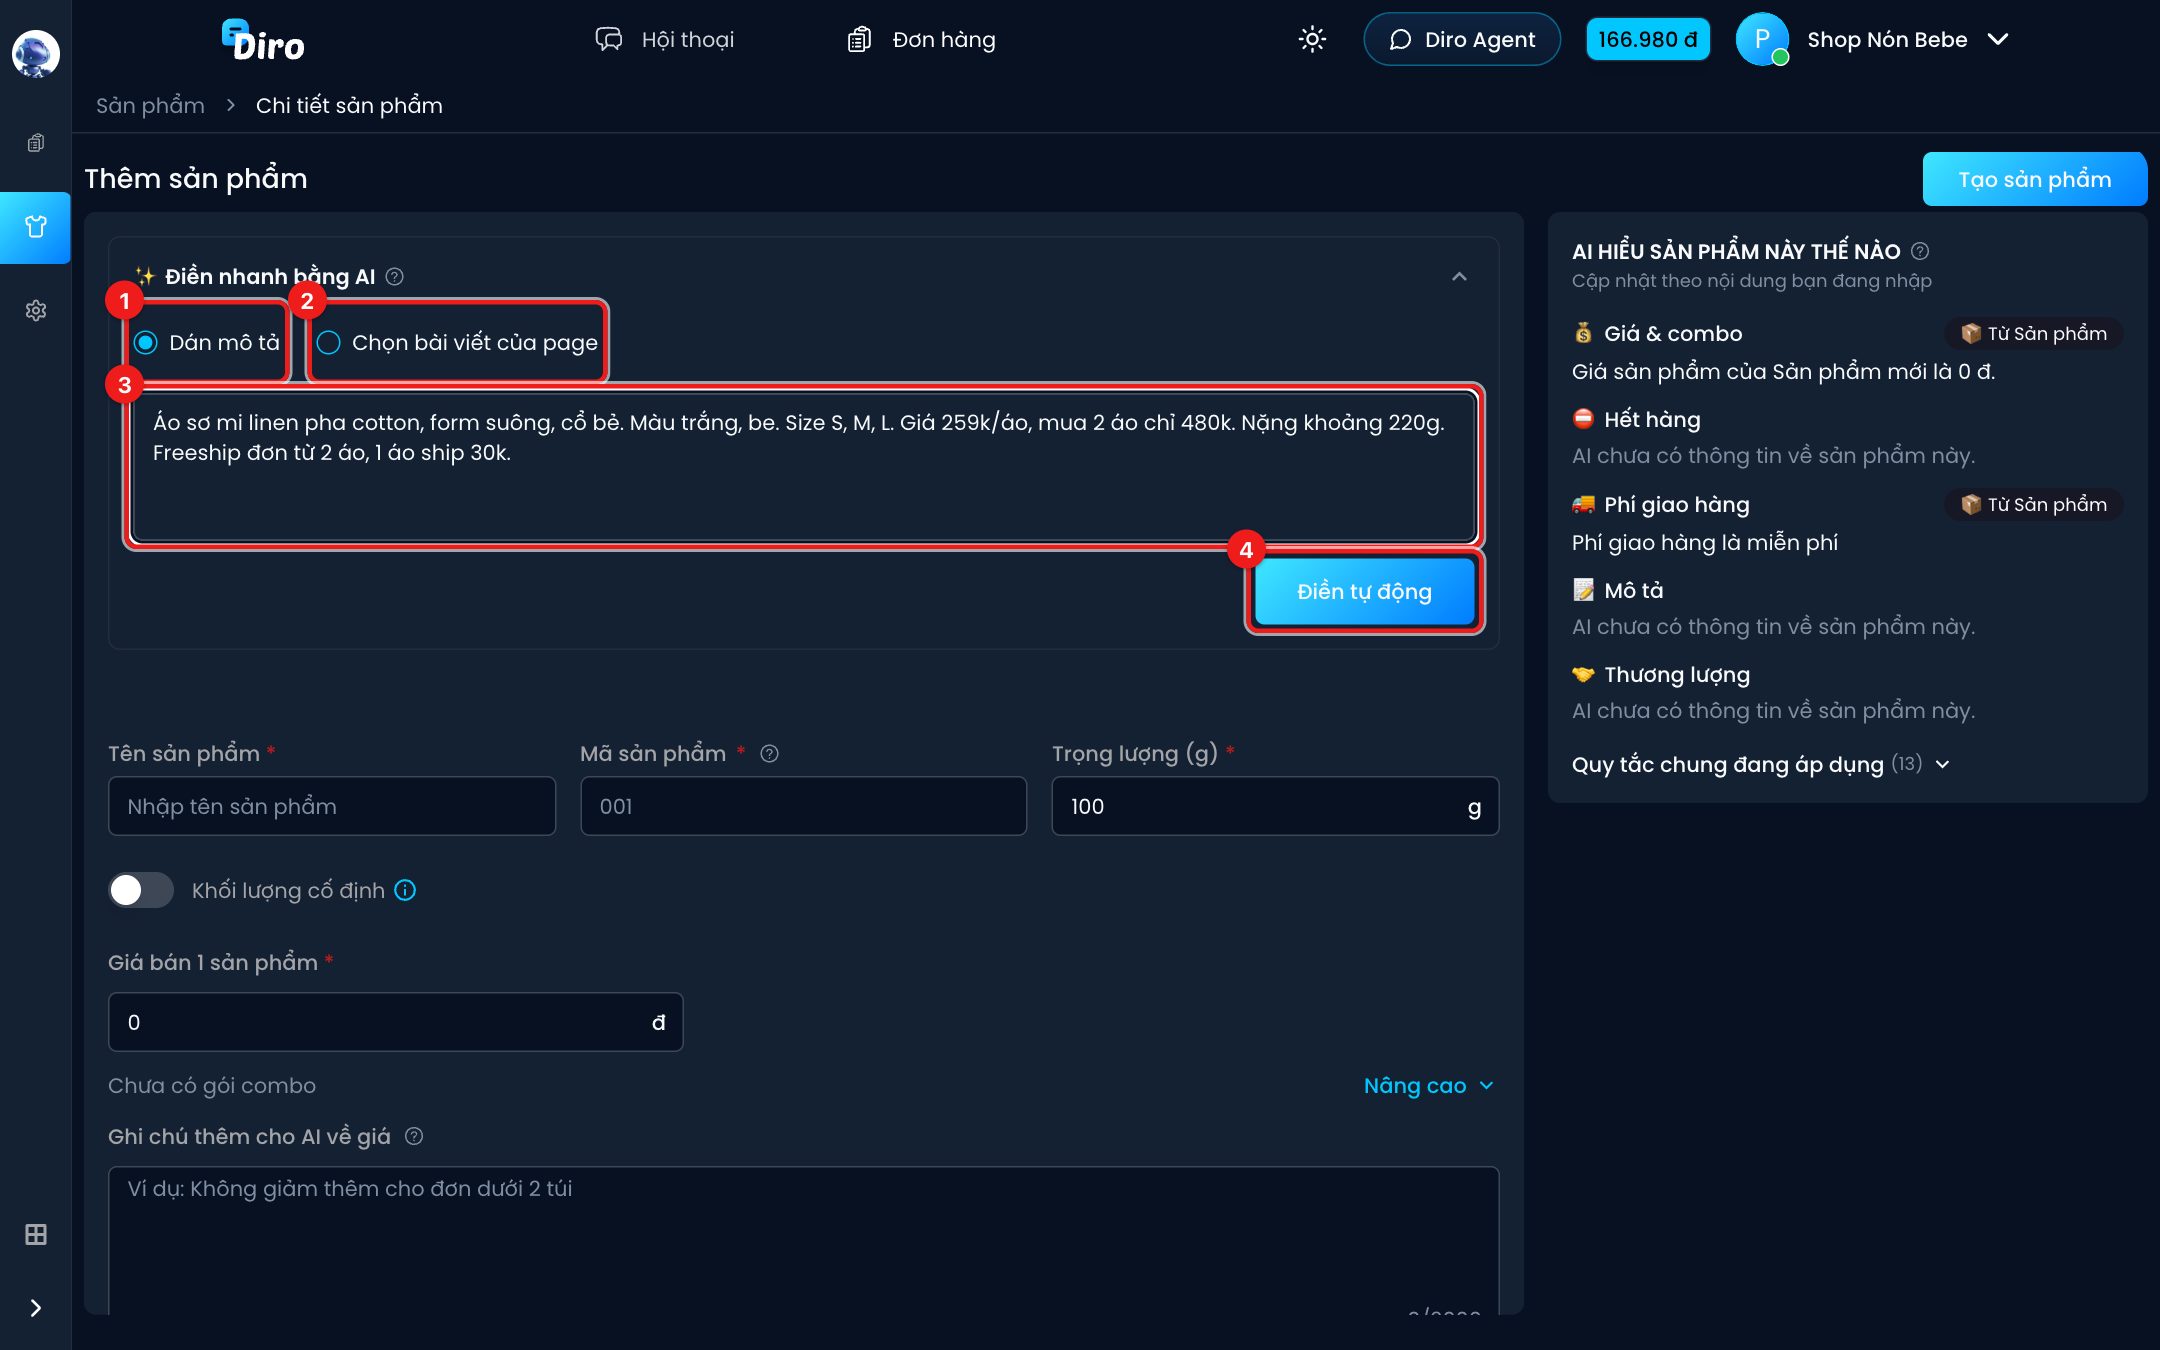The height and width of the screenshot is (1350, 2160).
Task: Click the Tên sản phẩm input field
Action: point(332,806)
